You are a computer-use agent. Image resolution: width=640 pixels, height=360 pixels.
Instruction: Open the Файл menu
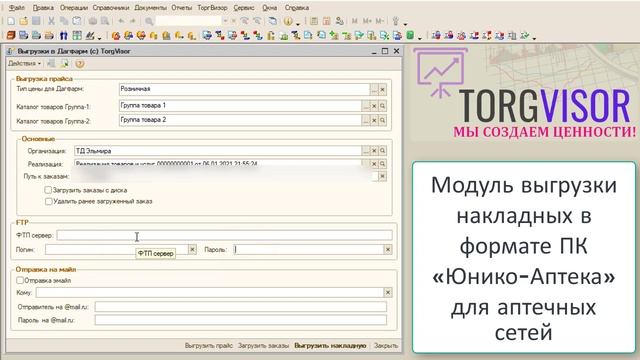click(x=17, y=8)
